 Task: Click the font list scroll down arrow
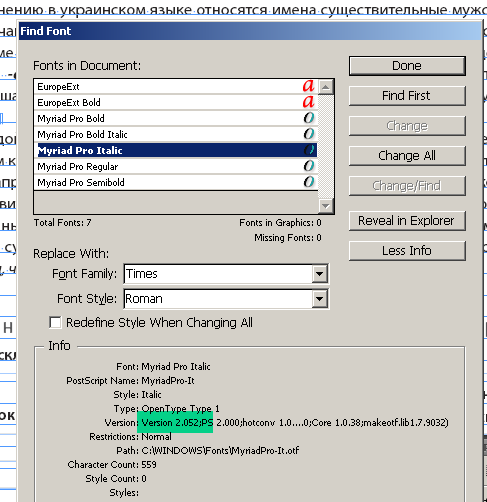click(x=325, y=205)
